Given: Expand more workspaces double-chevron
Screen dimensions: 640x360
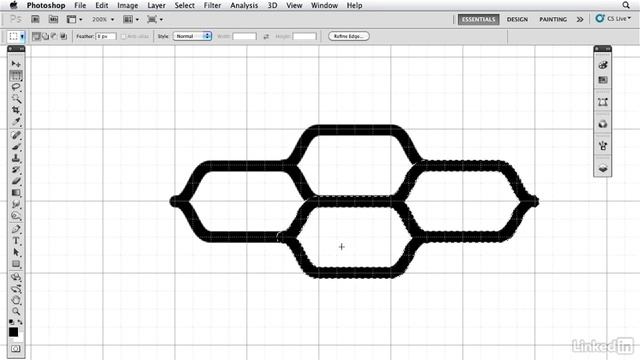Looking at the screenshot, I should point(580,19).
